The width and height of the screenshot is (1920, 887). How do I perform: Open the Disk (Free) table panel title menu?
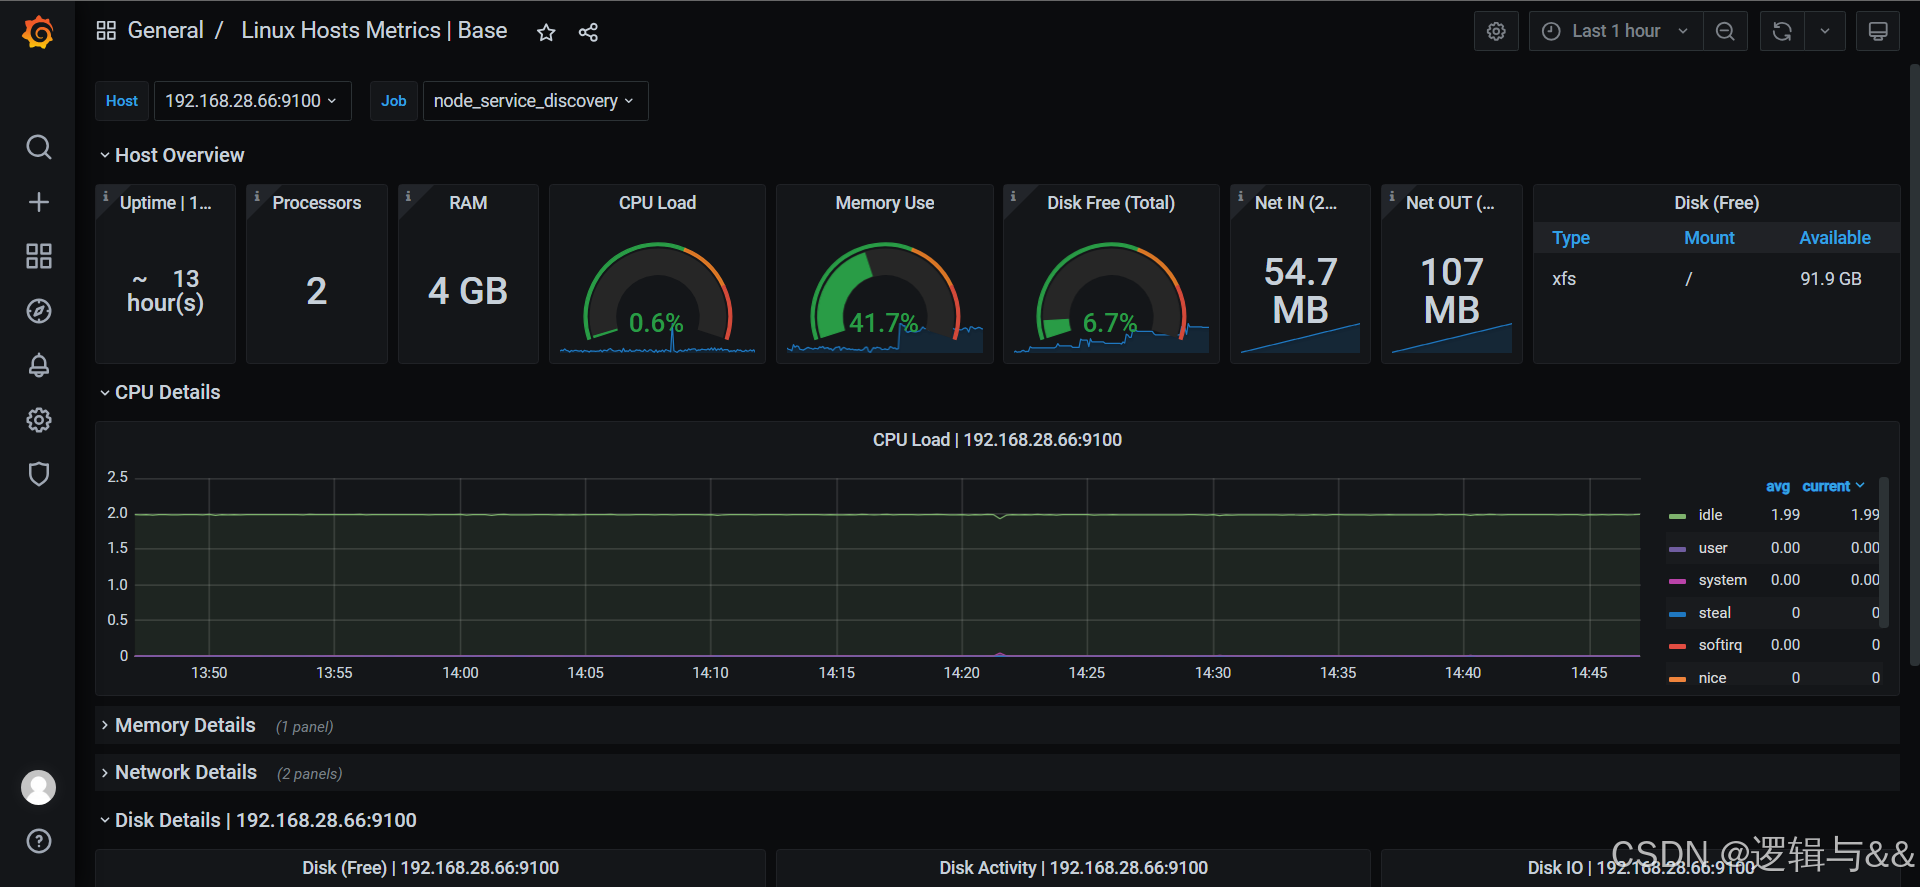point(1716,203)
